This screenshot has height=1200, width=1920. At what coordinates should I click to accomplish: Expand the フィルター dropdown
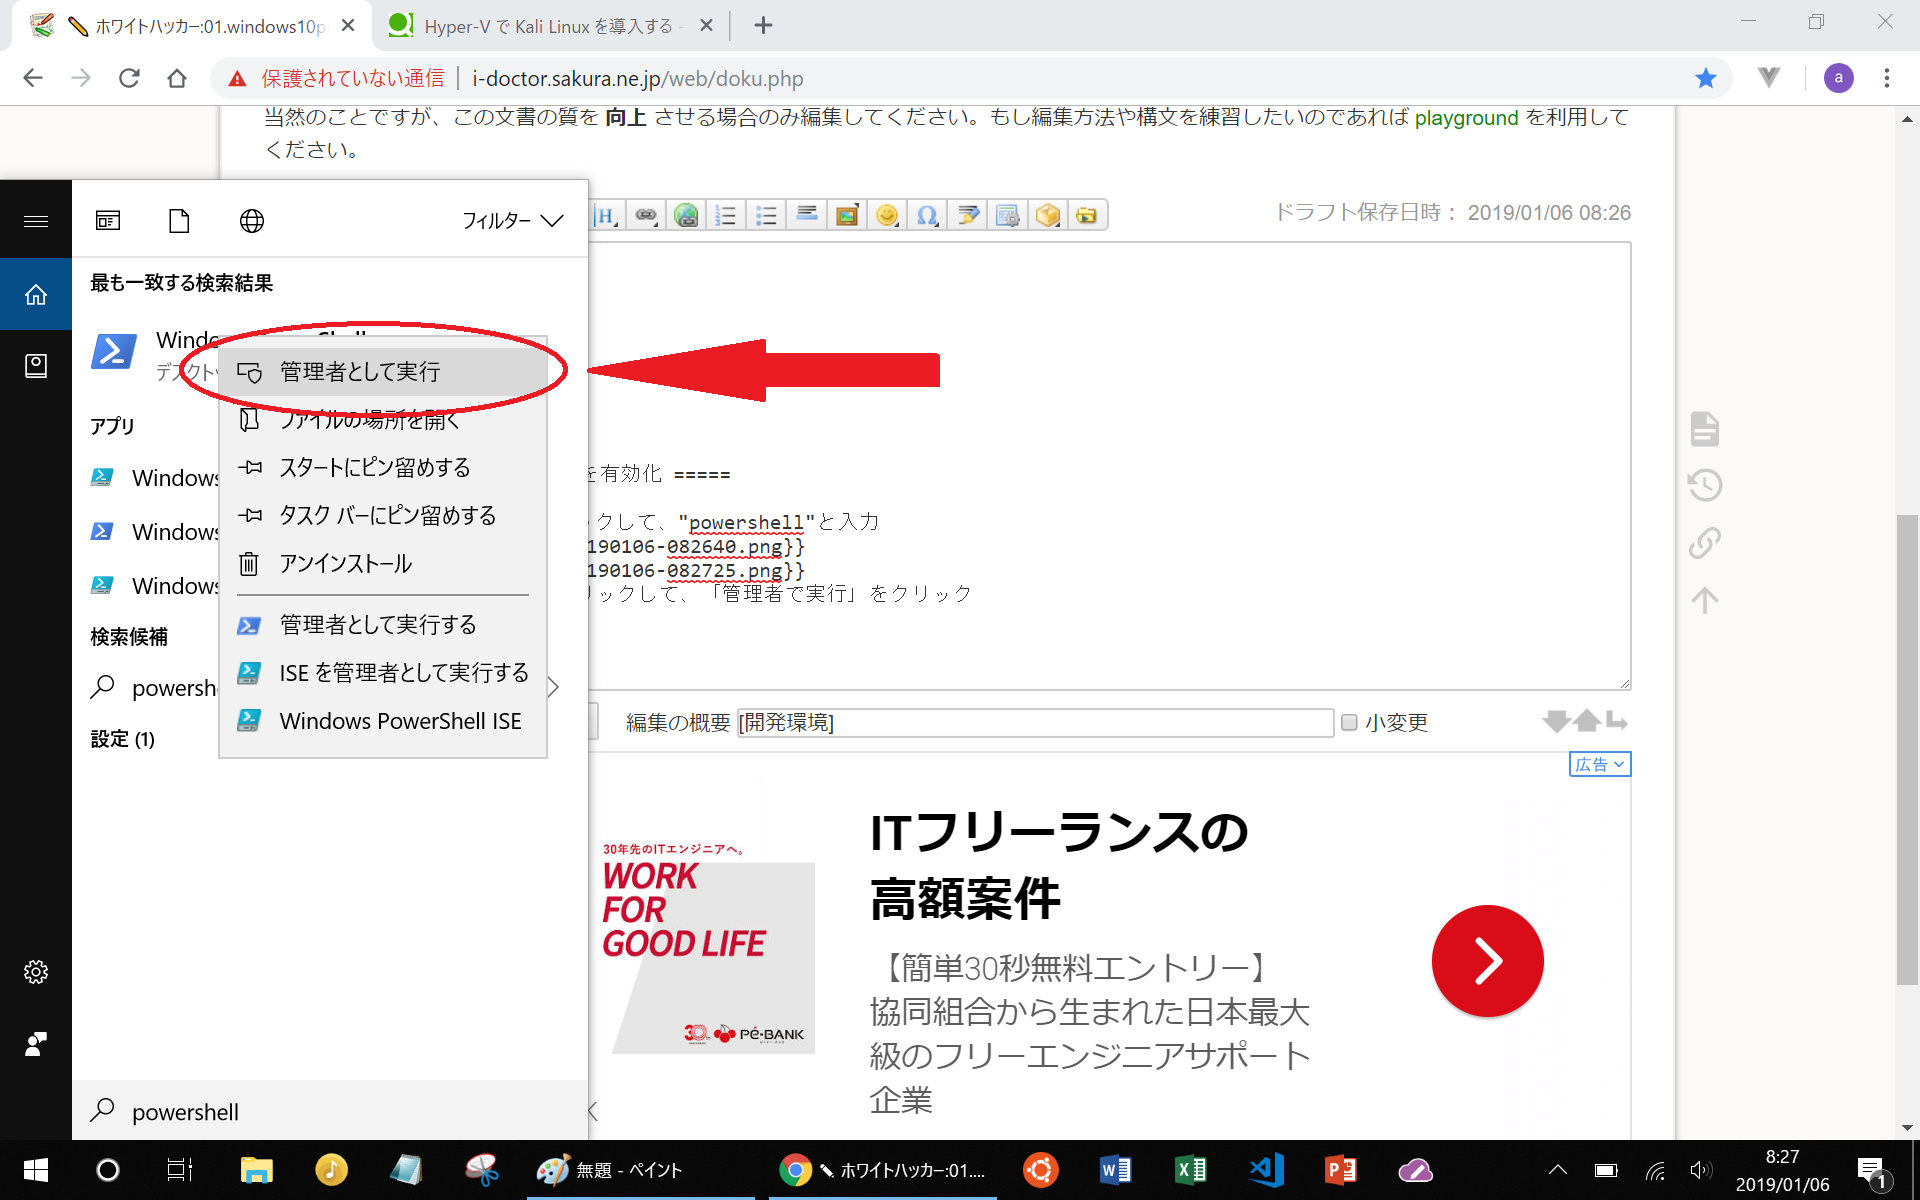[512, 221]
